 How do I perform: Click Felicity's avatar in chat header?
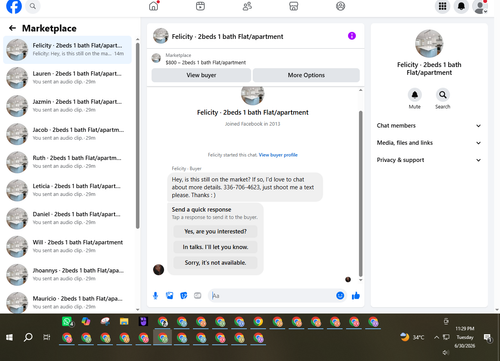point(160,36)
